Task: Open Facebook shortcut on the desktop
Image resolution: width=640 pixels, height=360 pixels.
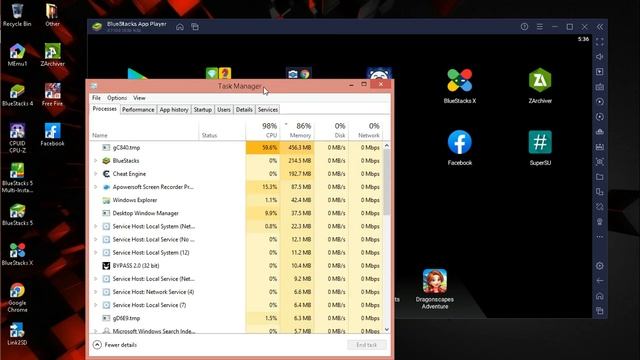Action: click(x=53, y=134)
